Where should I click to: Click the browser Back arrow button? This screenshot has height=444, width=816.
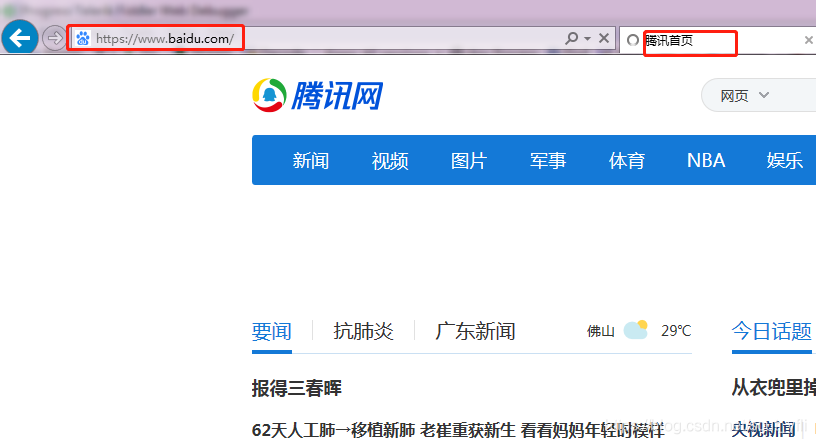point(20,37)
